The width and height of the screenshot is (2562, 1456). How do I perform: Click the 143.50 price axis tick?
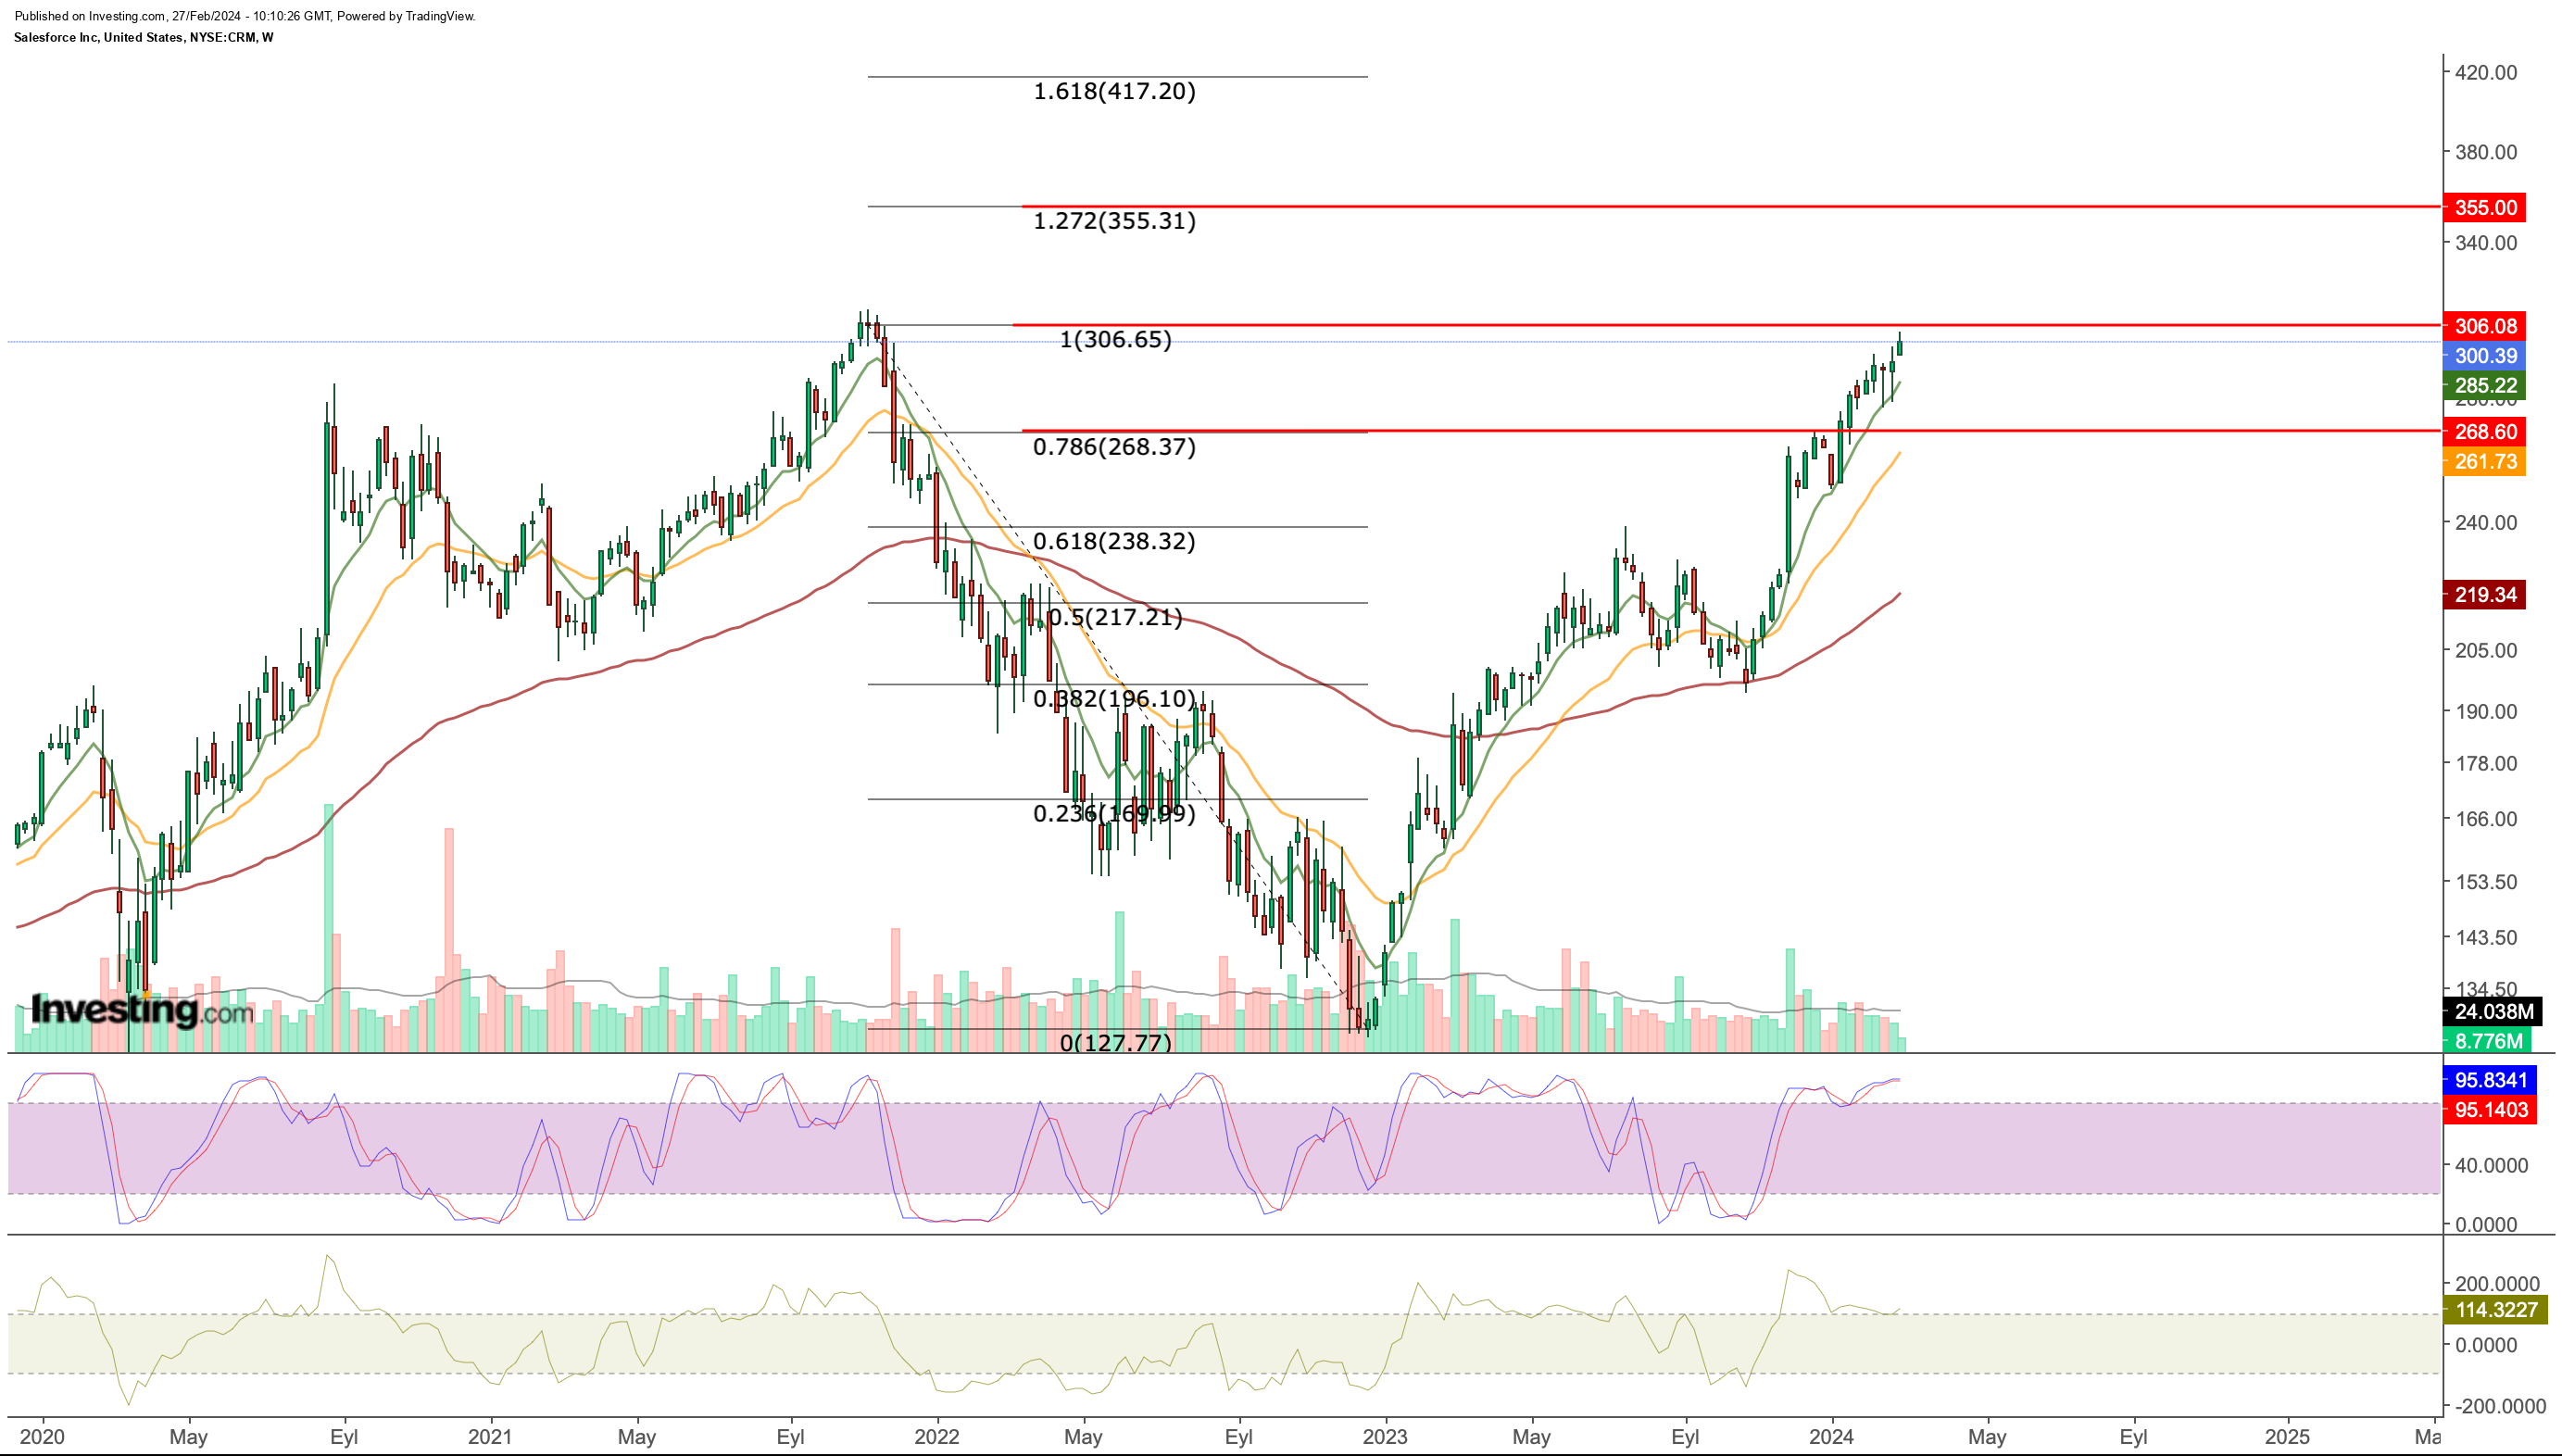(2486, 938)
